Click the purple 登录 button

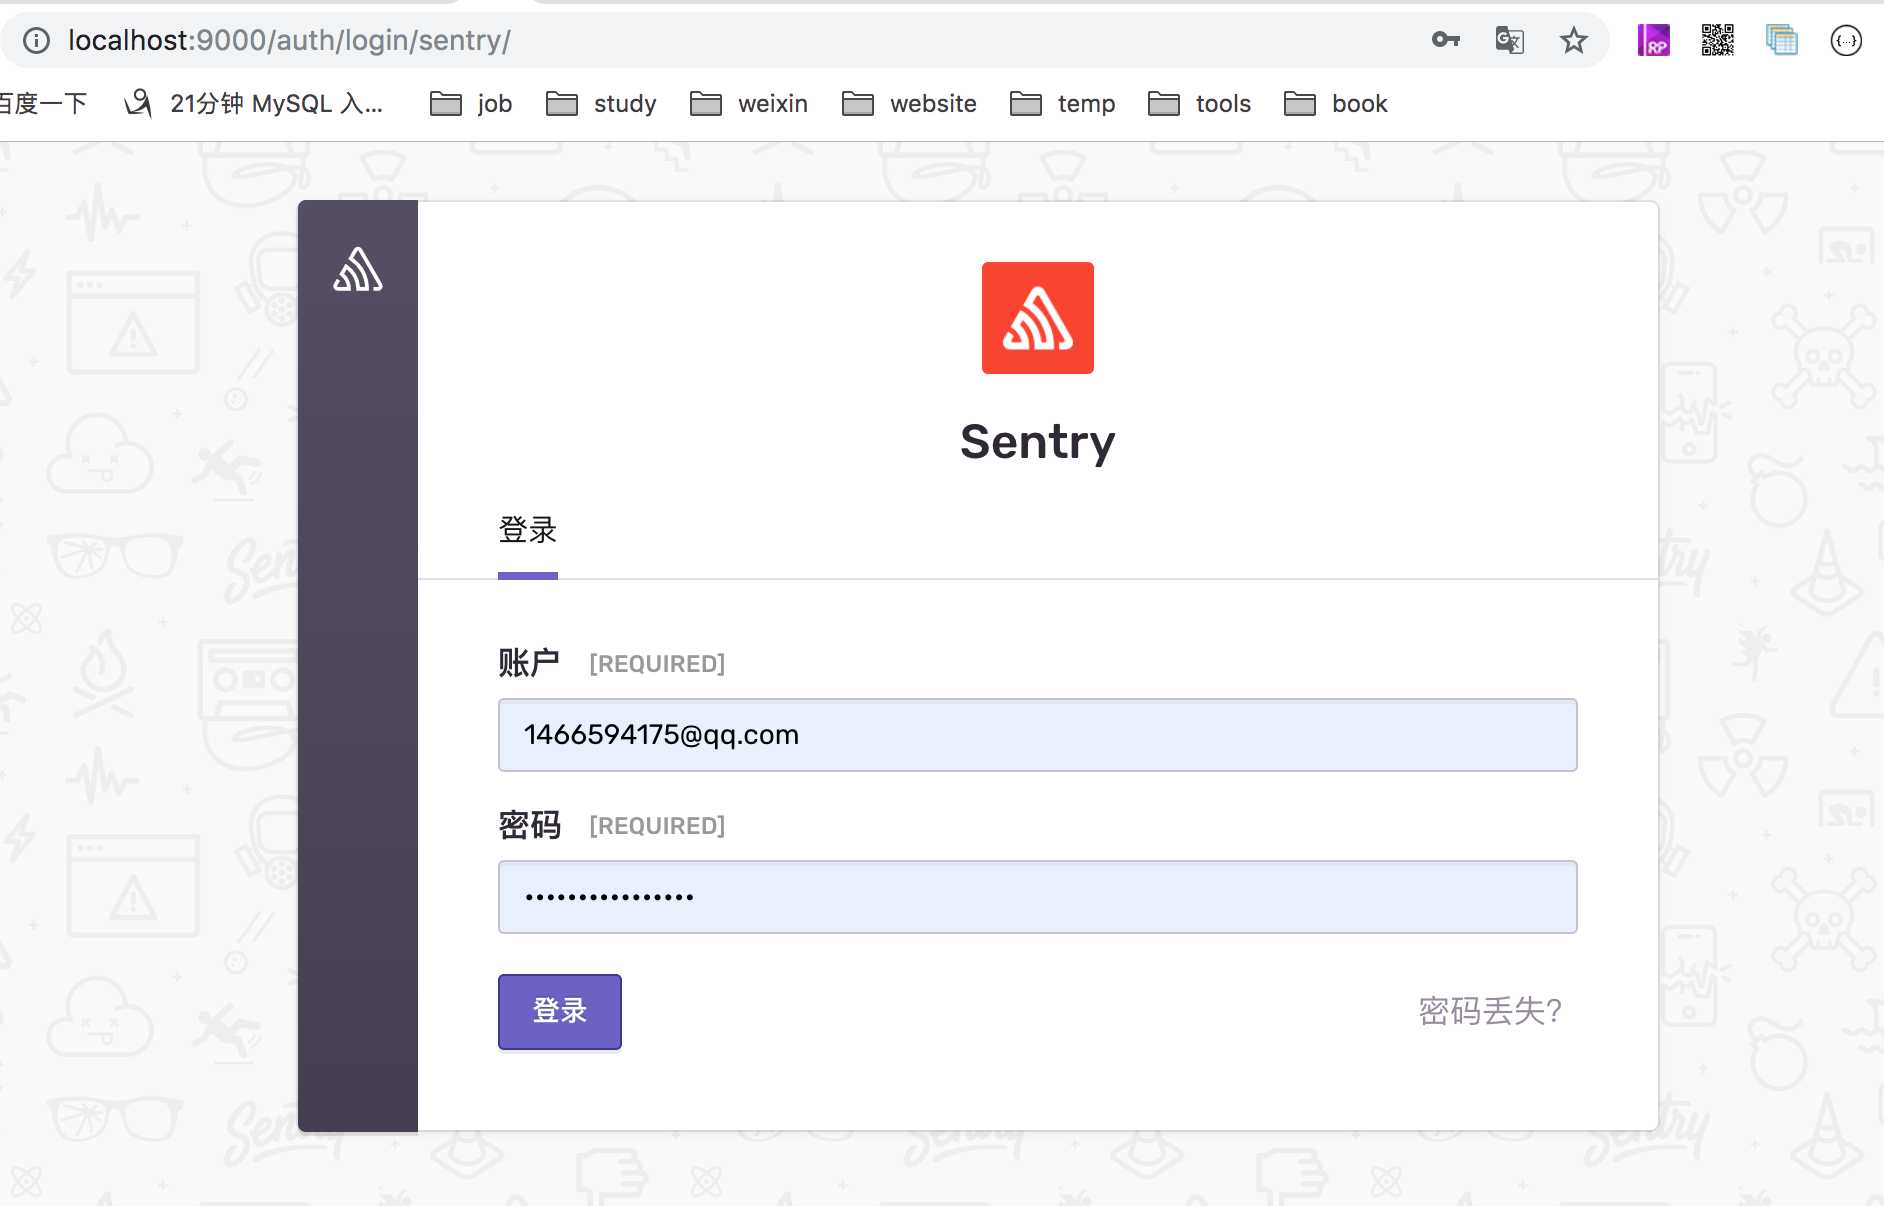pos(560,1011)
